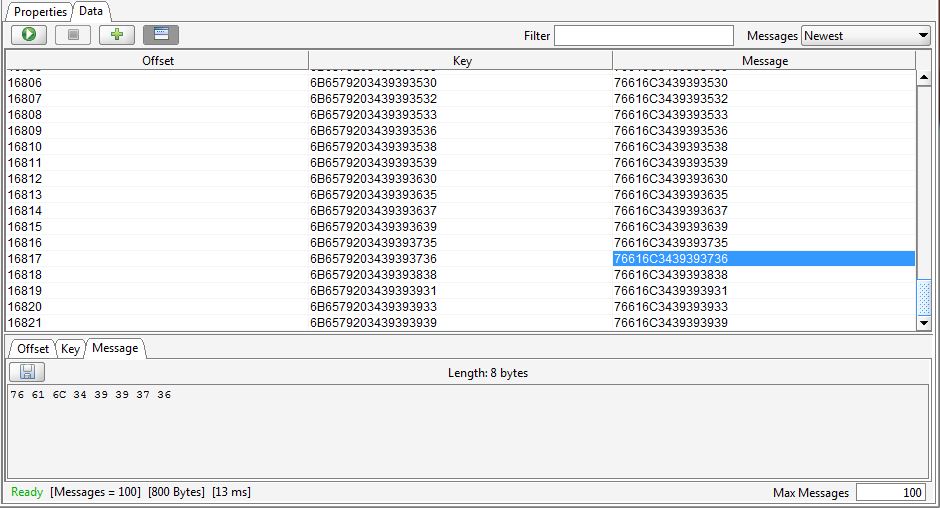The image size is (940, 508).
Task: Open the Key detail tab
Action: [x=70, y=349]
